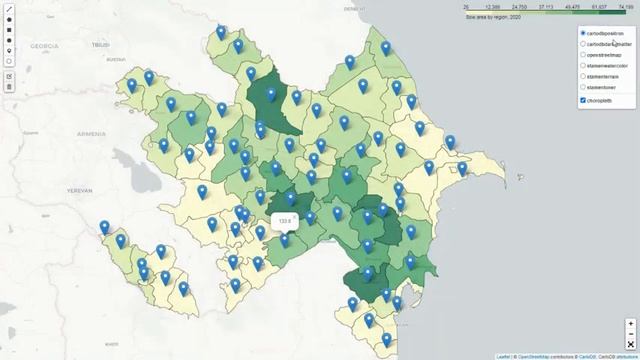Click the TBILISI map label
This screenshot has width=640, height=360.
[x=101, y=45]
